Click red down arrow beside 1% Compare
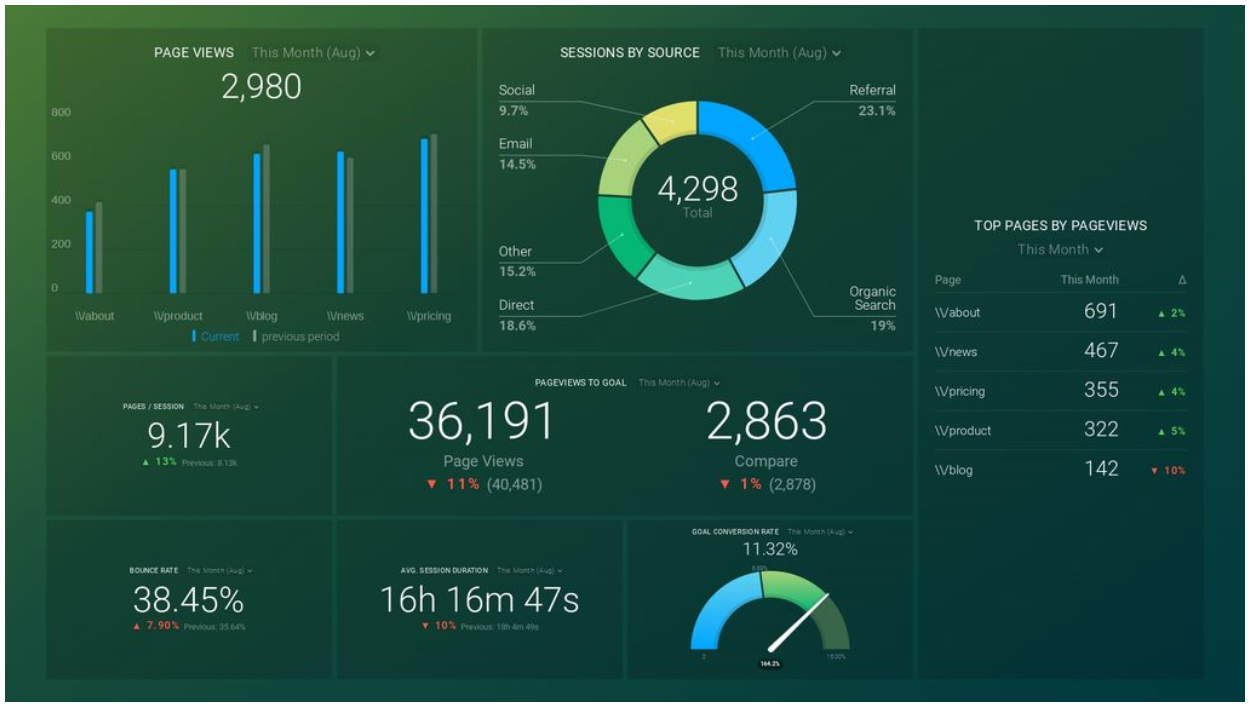The height and width of the screenshot is (706, 1249). tap(724, 484)
